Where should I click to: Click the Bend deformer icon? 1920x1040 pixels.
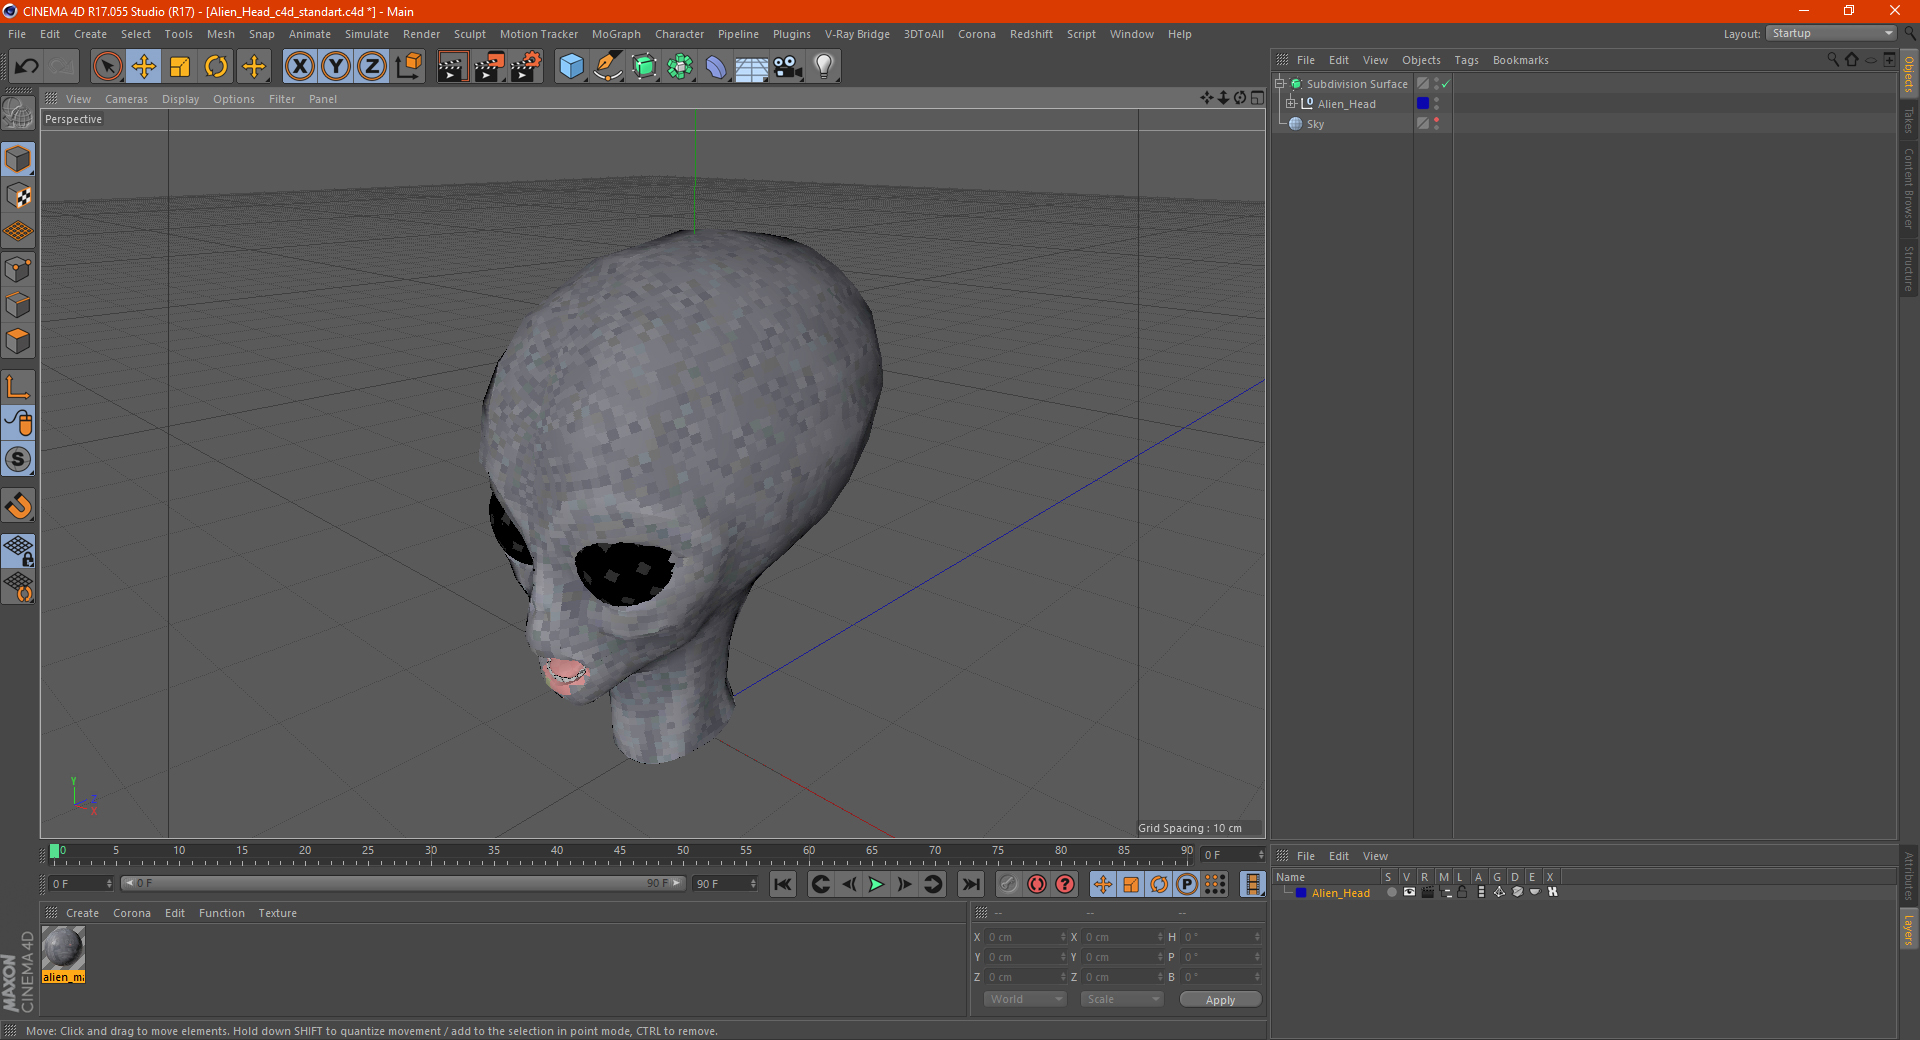coord(716,67)
